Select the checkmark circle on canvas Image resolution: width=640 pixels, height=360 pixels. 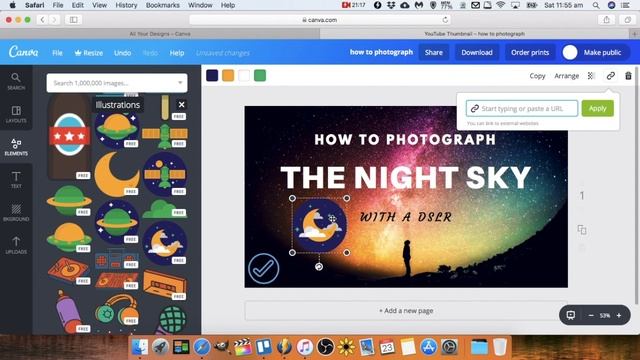click(x=264, y=268)
